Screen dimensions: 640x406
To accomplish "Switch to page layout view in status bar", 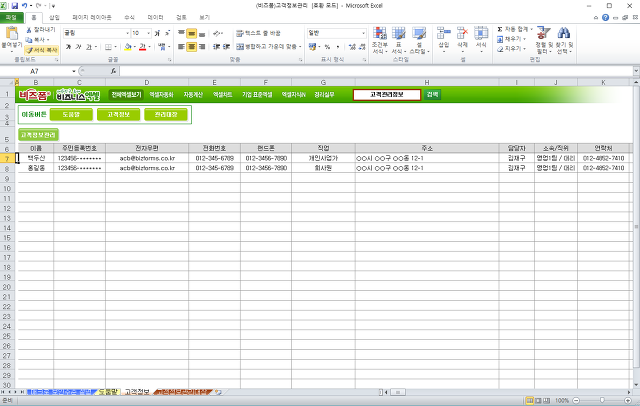I will (538, 401).
